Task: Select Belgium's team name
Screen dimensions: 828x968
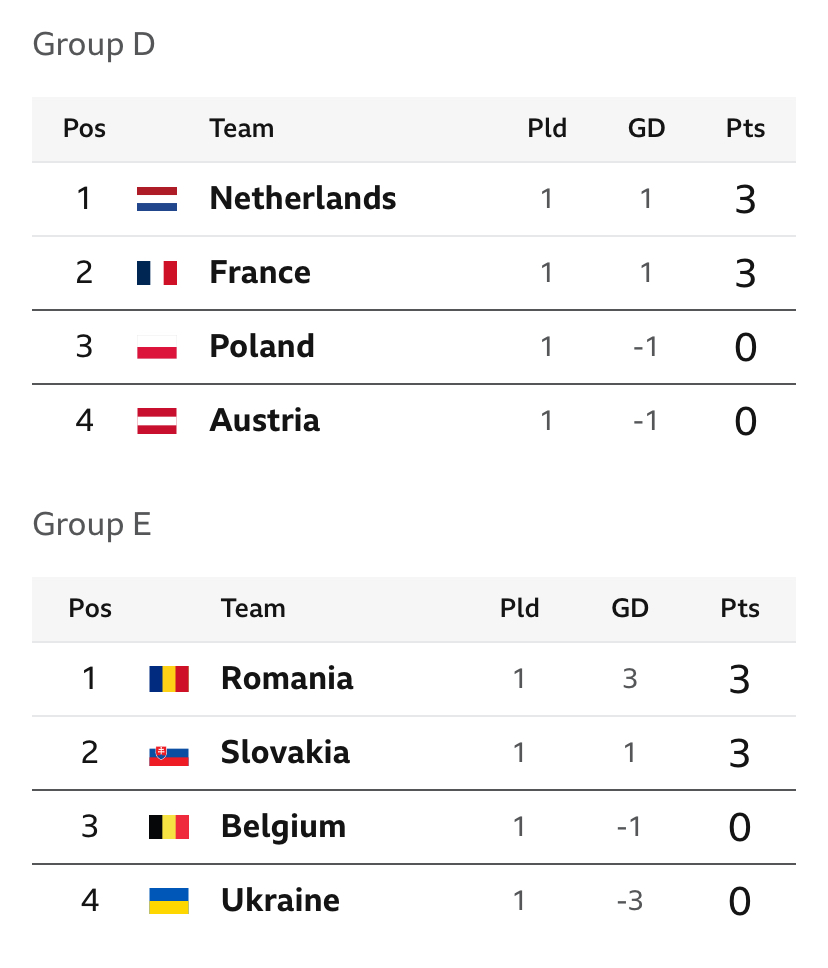Action: (283, 827)
